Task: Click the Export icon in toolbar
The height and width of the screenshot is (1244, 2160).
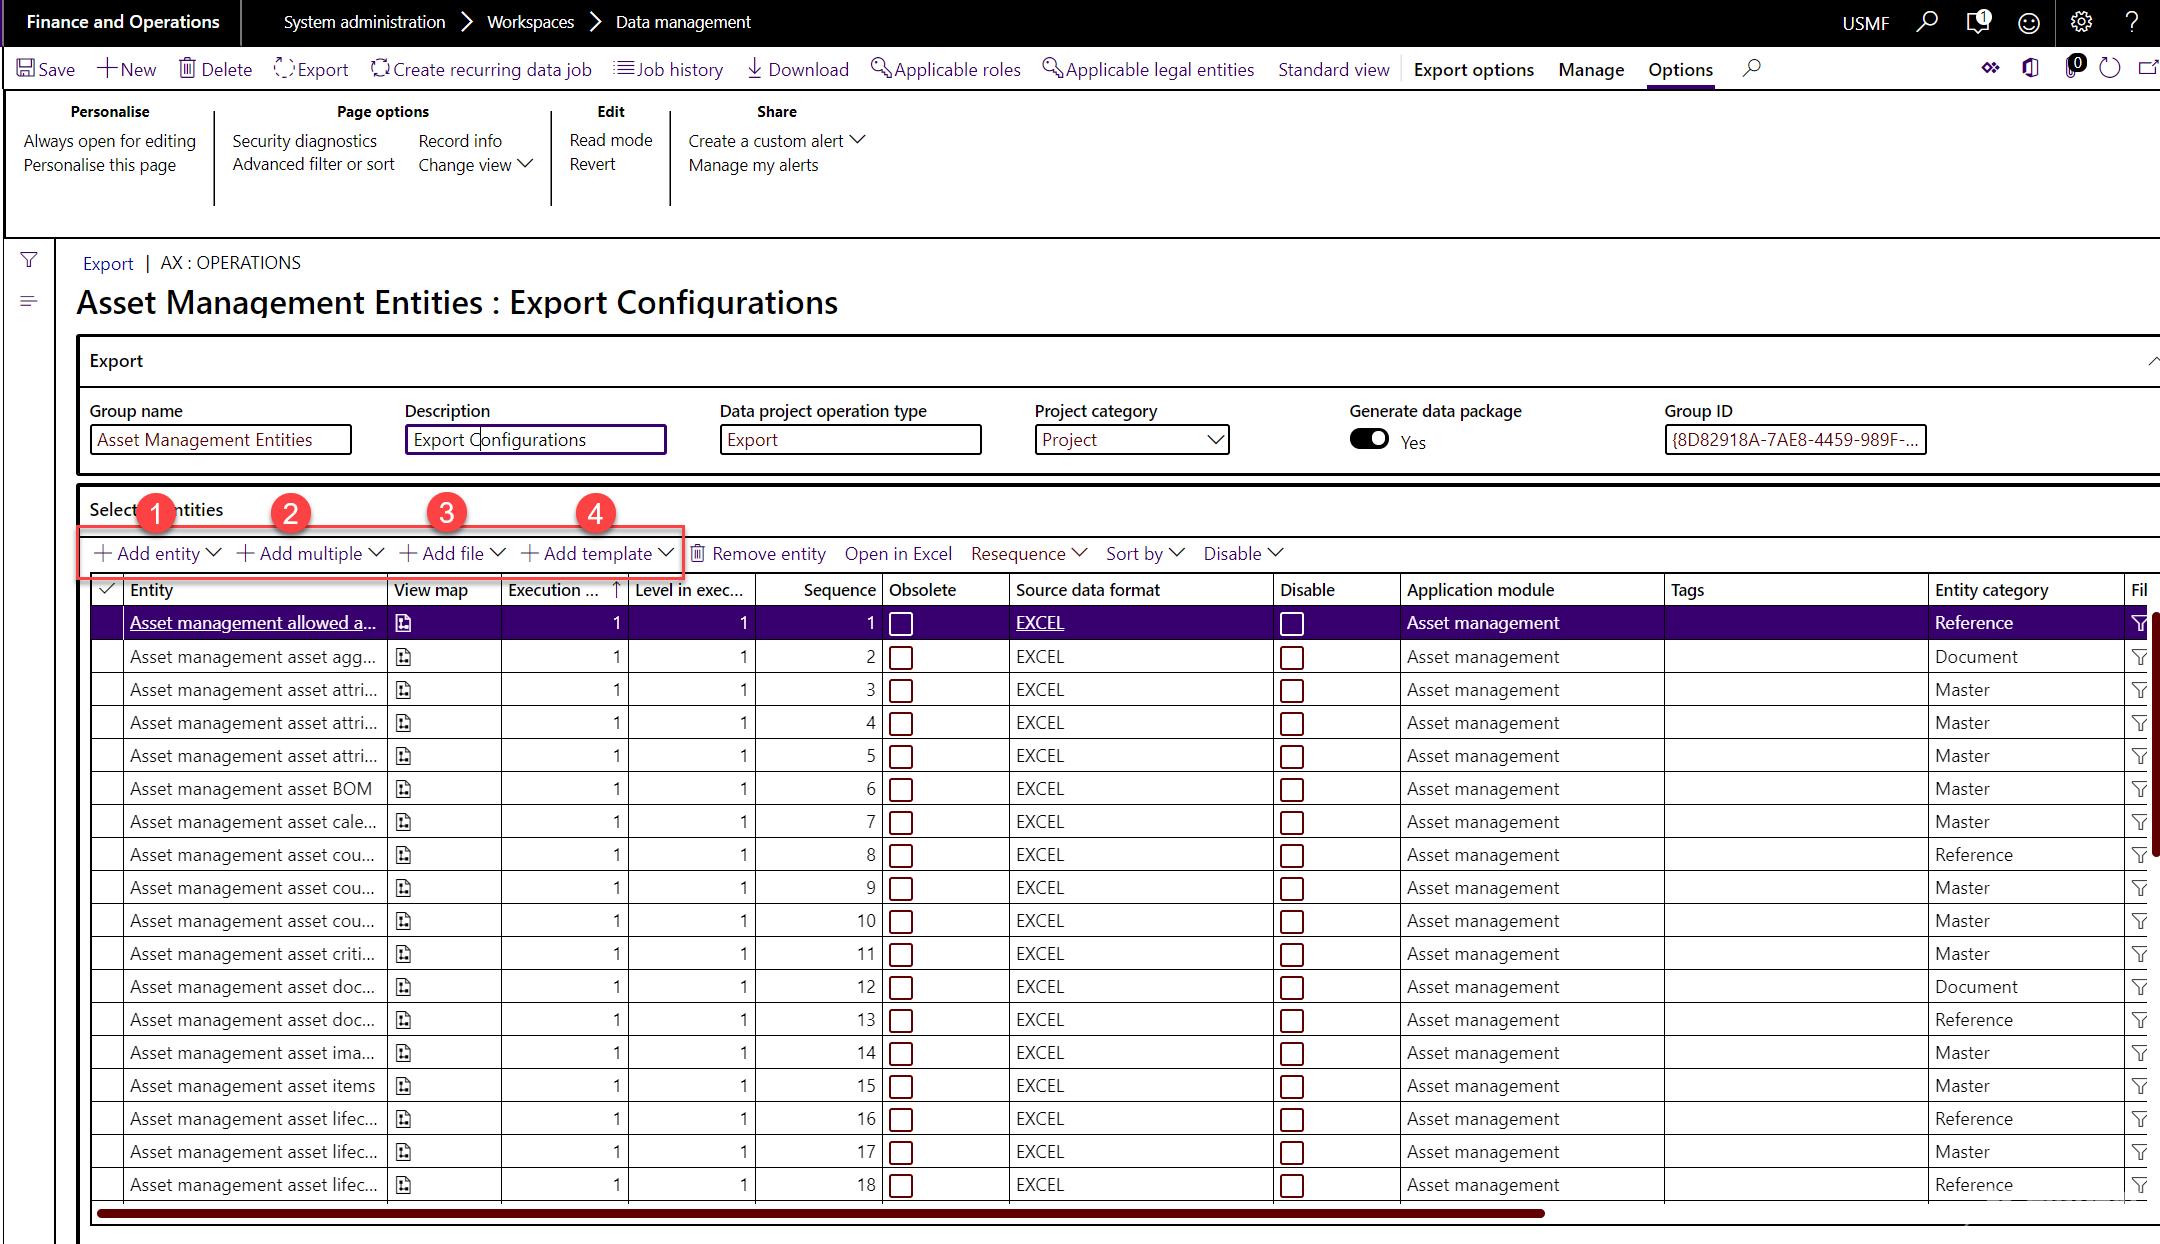Action: click(x=310, y=68)
